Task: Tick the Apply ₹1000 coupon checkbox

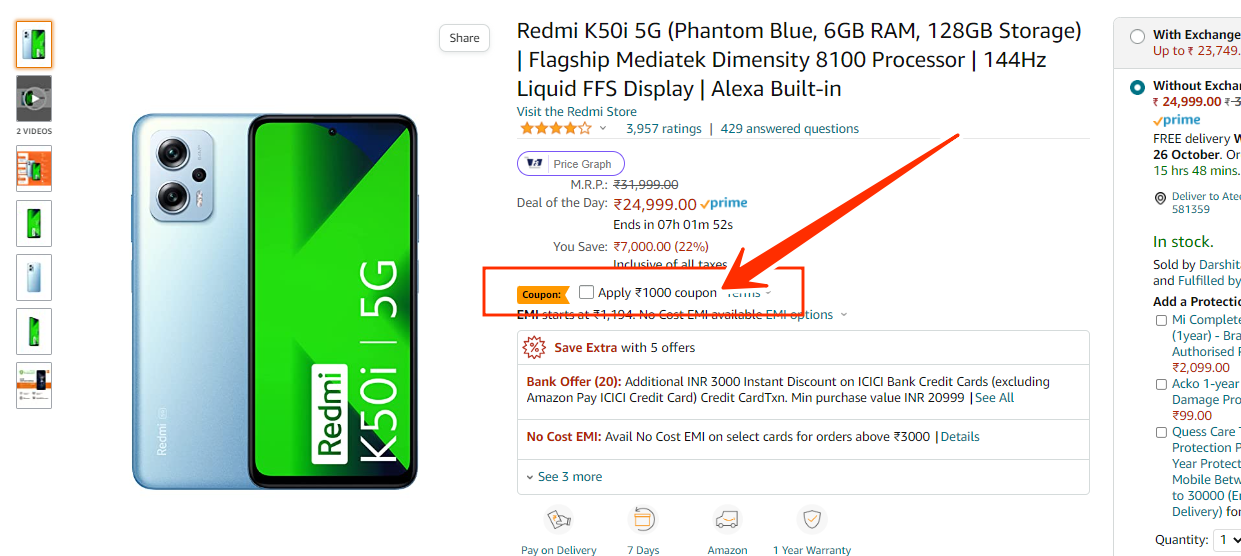Action: [x=586, y=293]
